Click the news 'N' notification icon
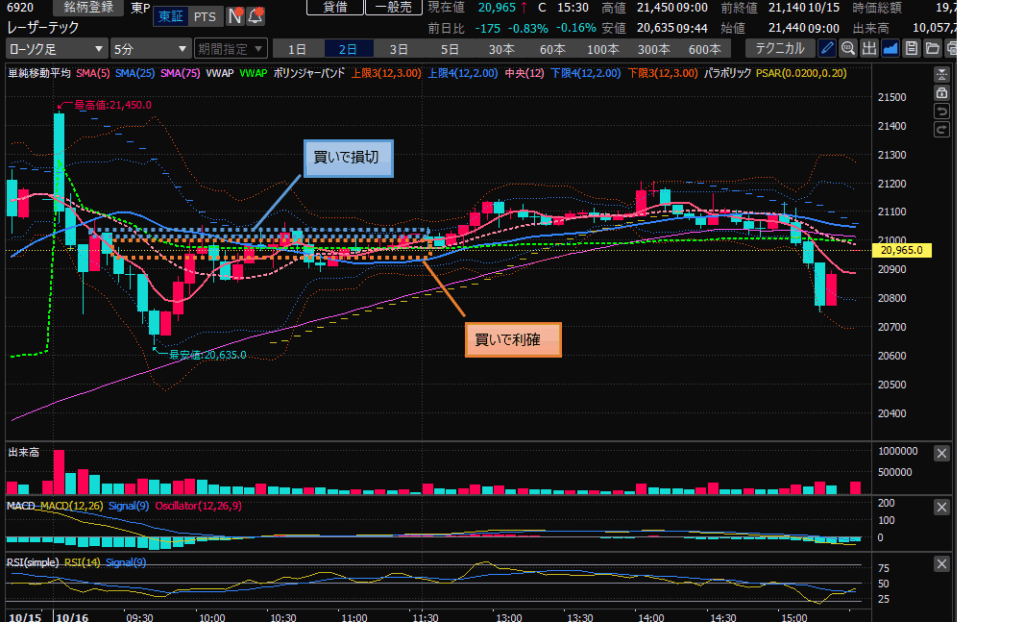Screen dimensions: 1024x622 (235, 16)
